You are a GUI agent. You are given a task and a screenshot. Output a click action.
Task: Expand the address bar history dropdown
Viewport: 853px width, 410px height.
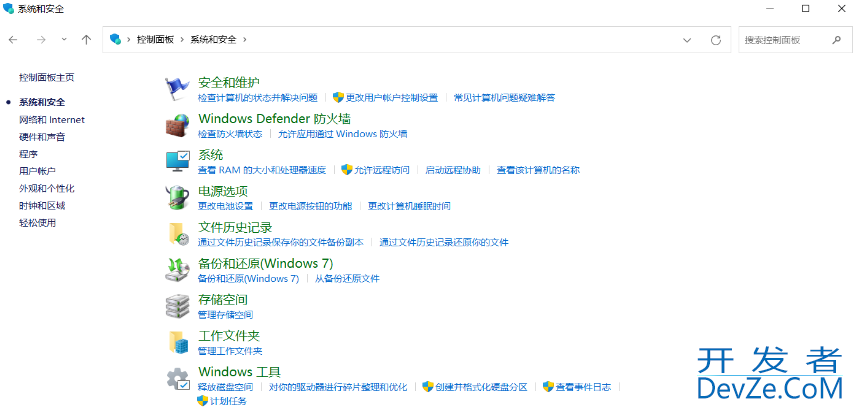(x=687, y=40)
